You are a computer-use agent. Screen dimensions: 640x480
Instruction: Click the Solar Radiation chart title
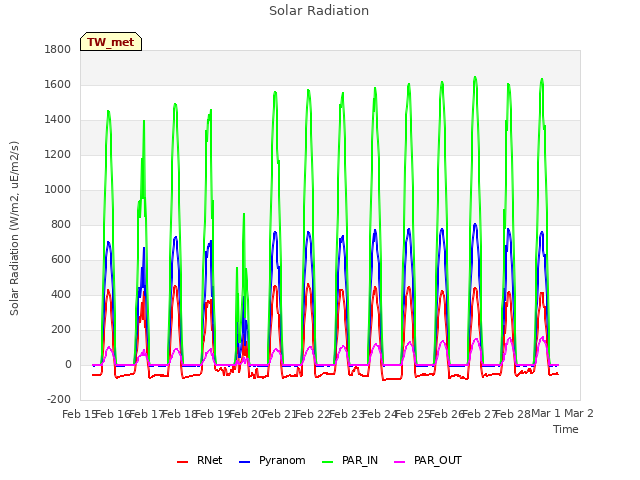(x=319, y=10)
